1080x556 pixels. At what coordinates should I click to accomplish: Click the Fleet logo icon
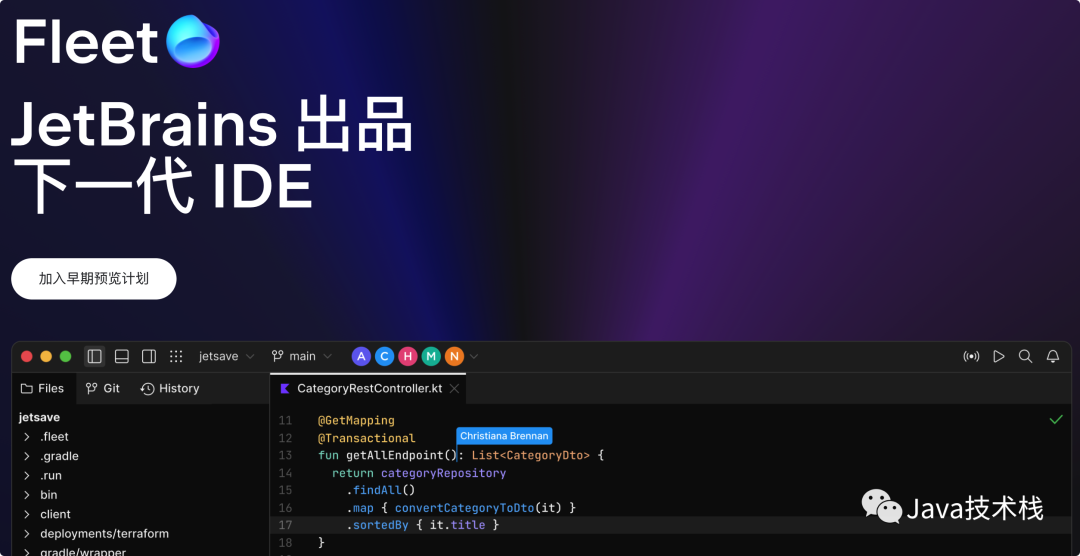[x=192, y=41]
